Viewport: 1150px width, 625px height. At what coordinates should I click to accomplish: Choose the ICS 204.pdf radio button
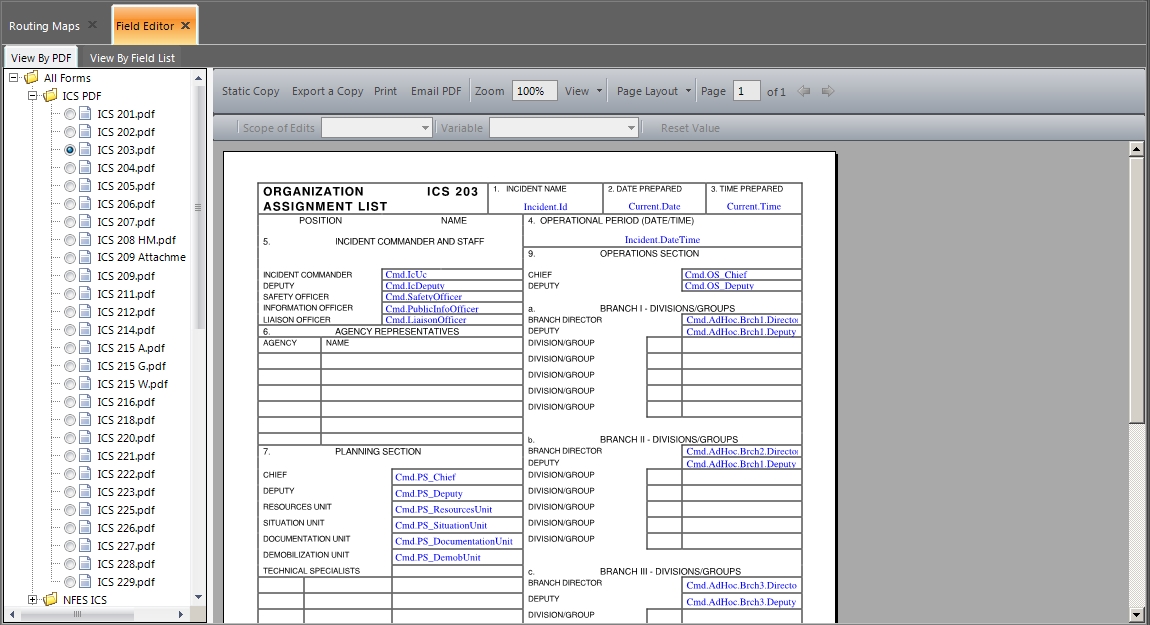[x=70, y=168]
